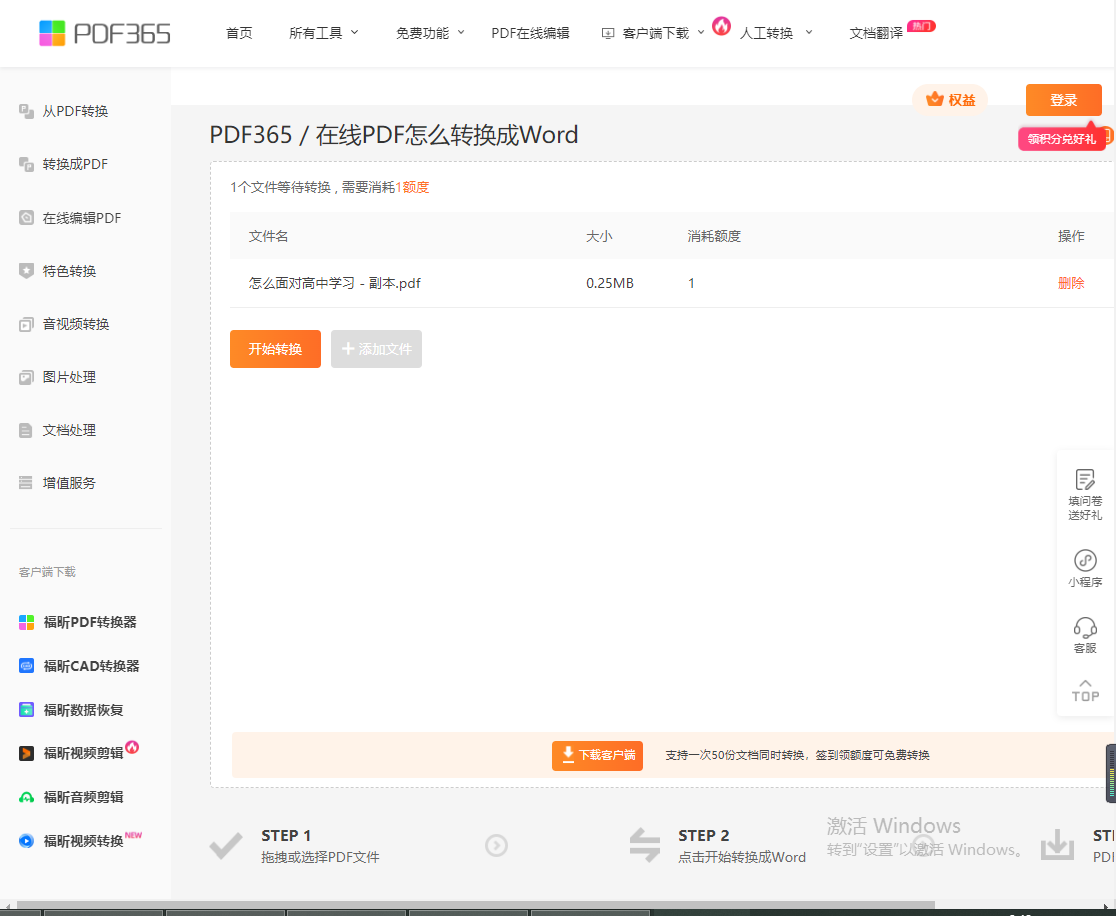Open the 权益 benefits button

click(949, 100)
